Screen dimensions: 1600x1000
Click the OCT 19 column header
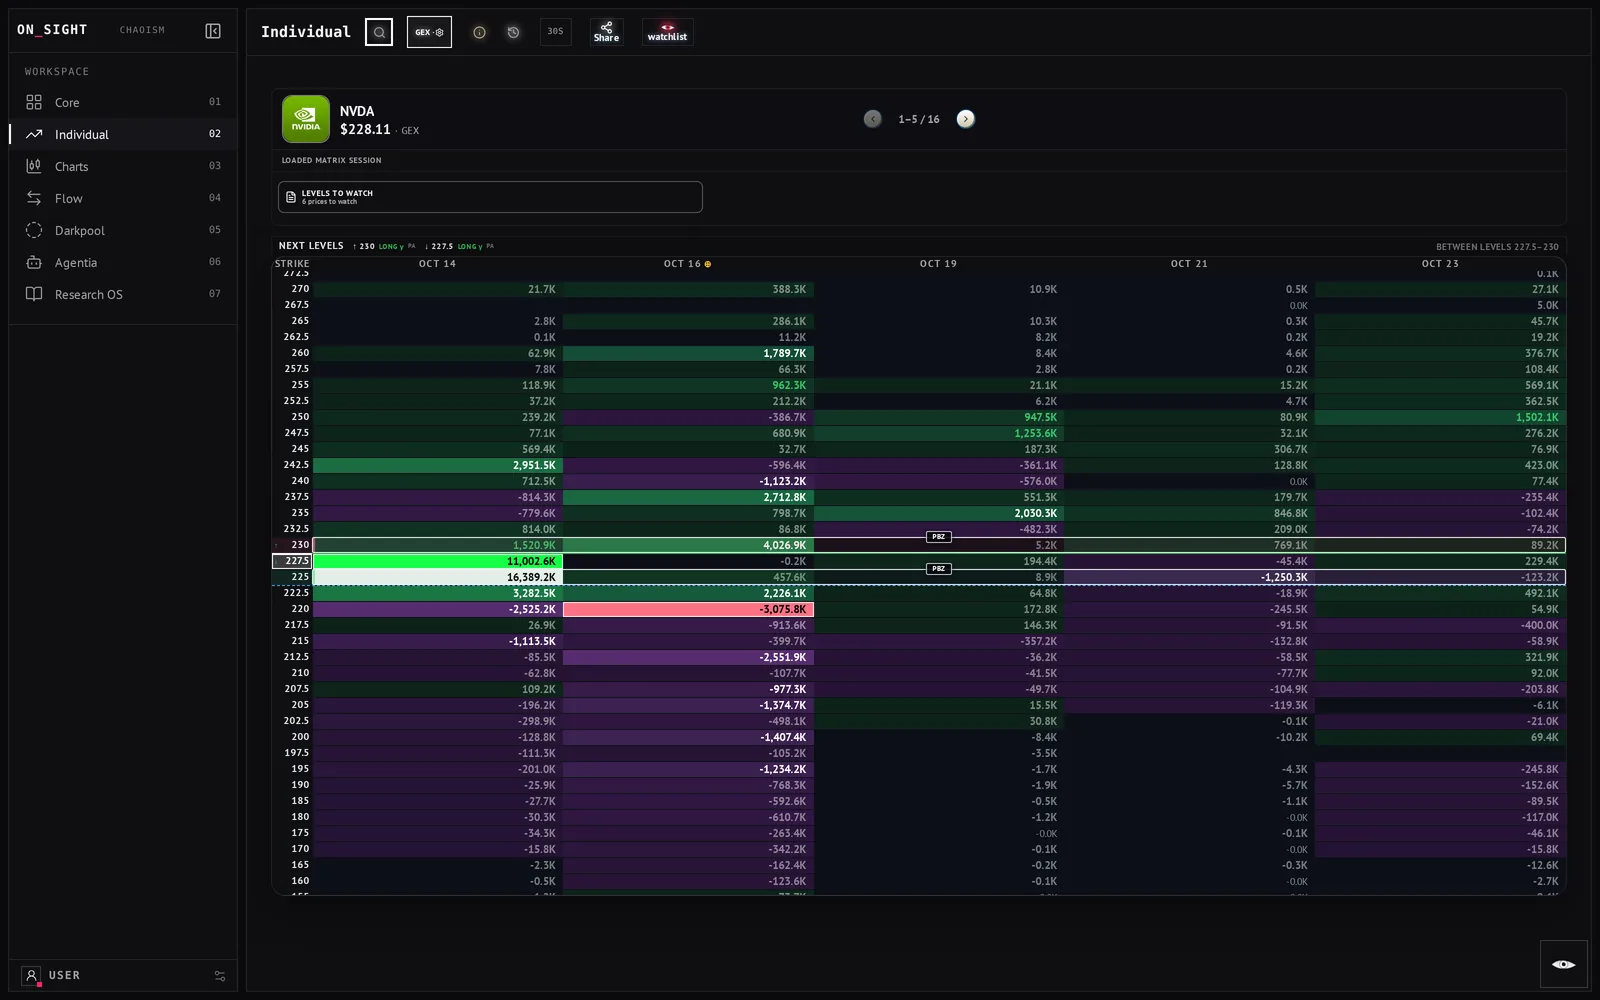coord(938,264)
